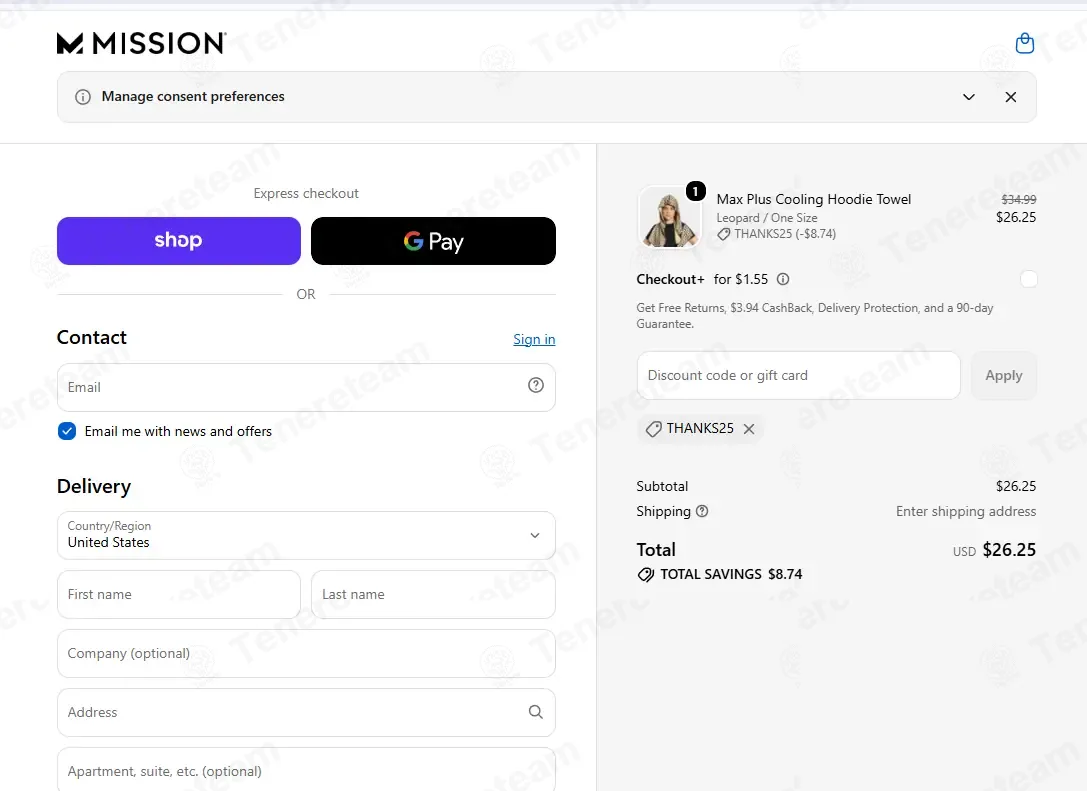Focus the Address input field

tap(306, 713)
